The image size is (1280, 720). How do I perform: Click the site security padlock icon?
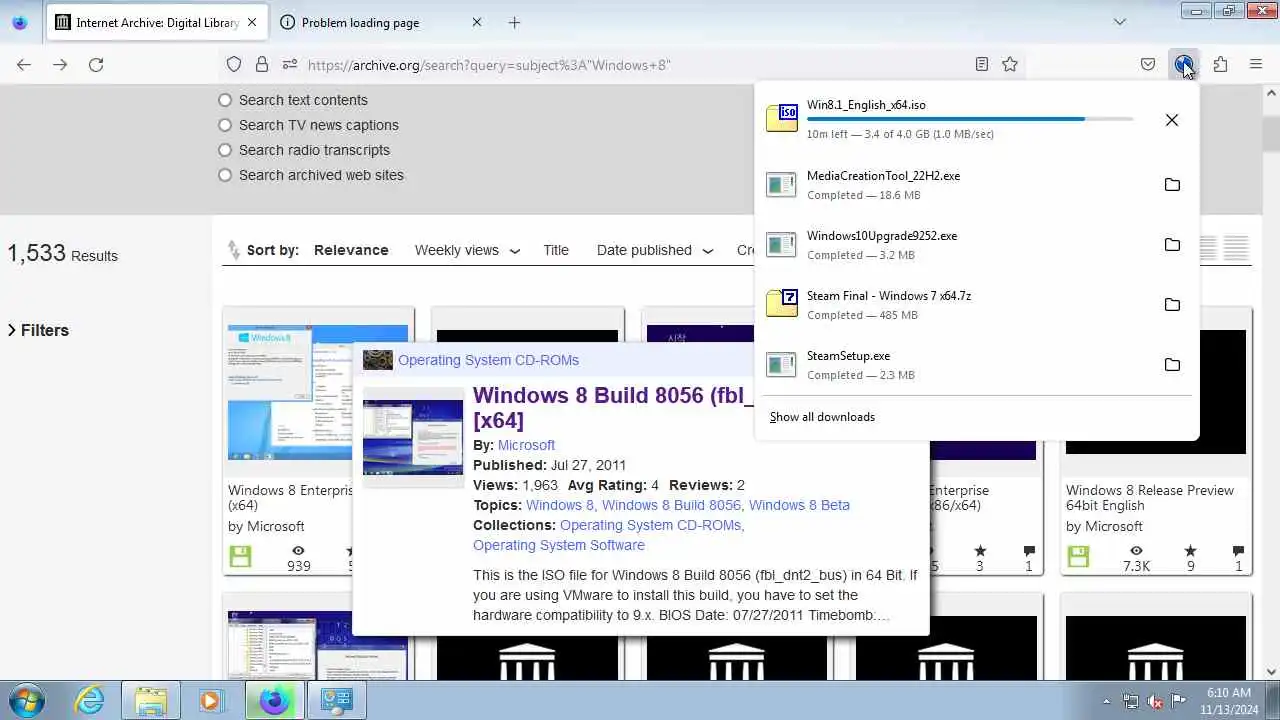262,64
